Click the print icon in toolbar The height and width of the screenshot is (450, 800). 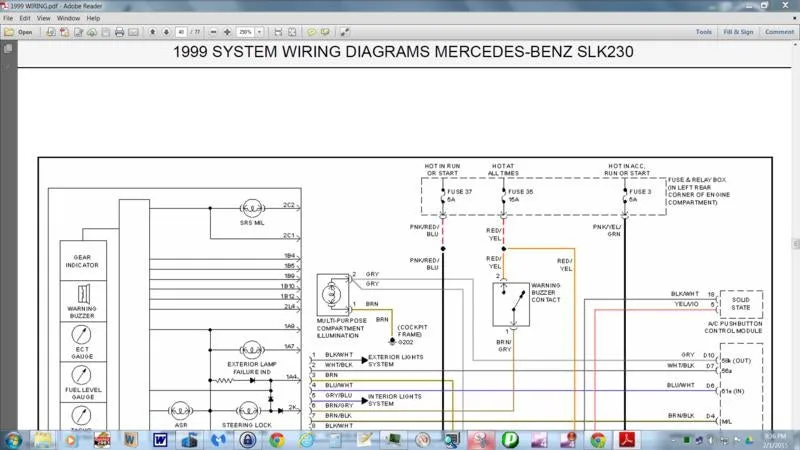click(x=119, y=32)
